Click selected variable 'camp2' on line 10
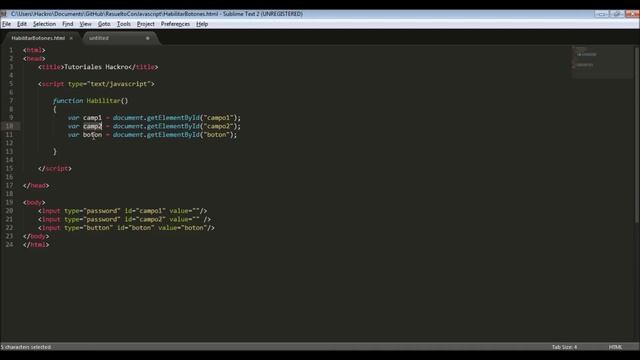Image resolution: width=640 pixels, height=360 pixels. click(92, 126)
